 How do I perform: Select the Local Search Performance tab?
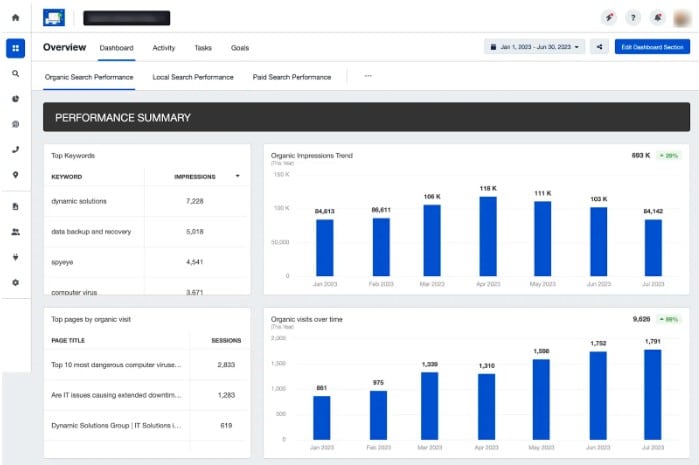pyautogui.click(x=193, y=77)
